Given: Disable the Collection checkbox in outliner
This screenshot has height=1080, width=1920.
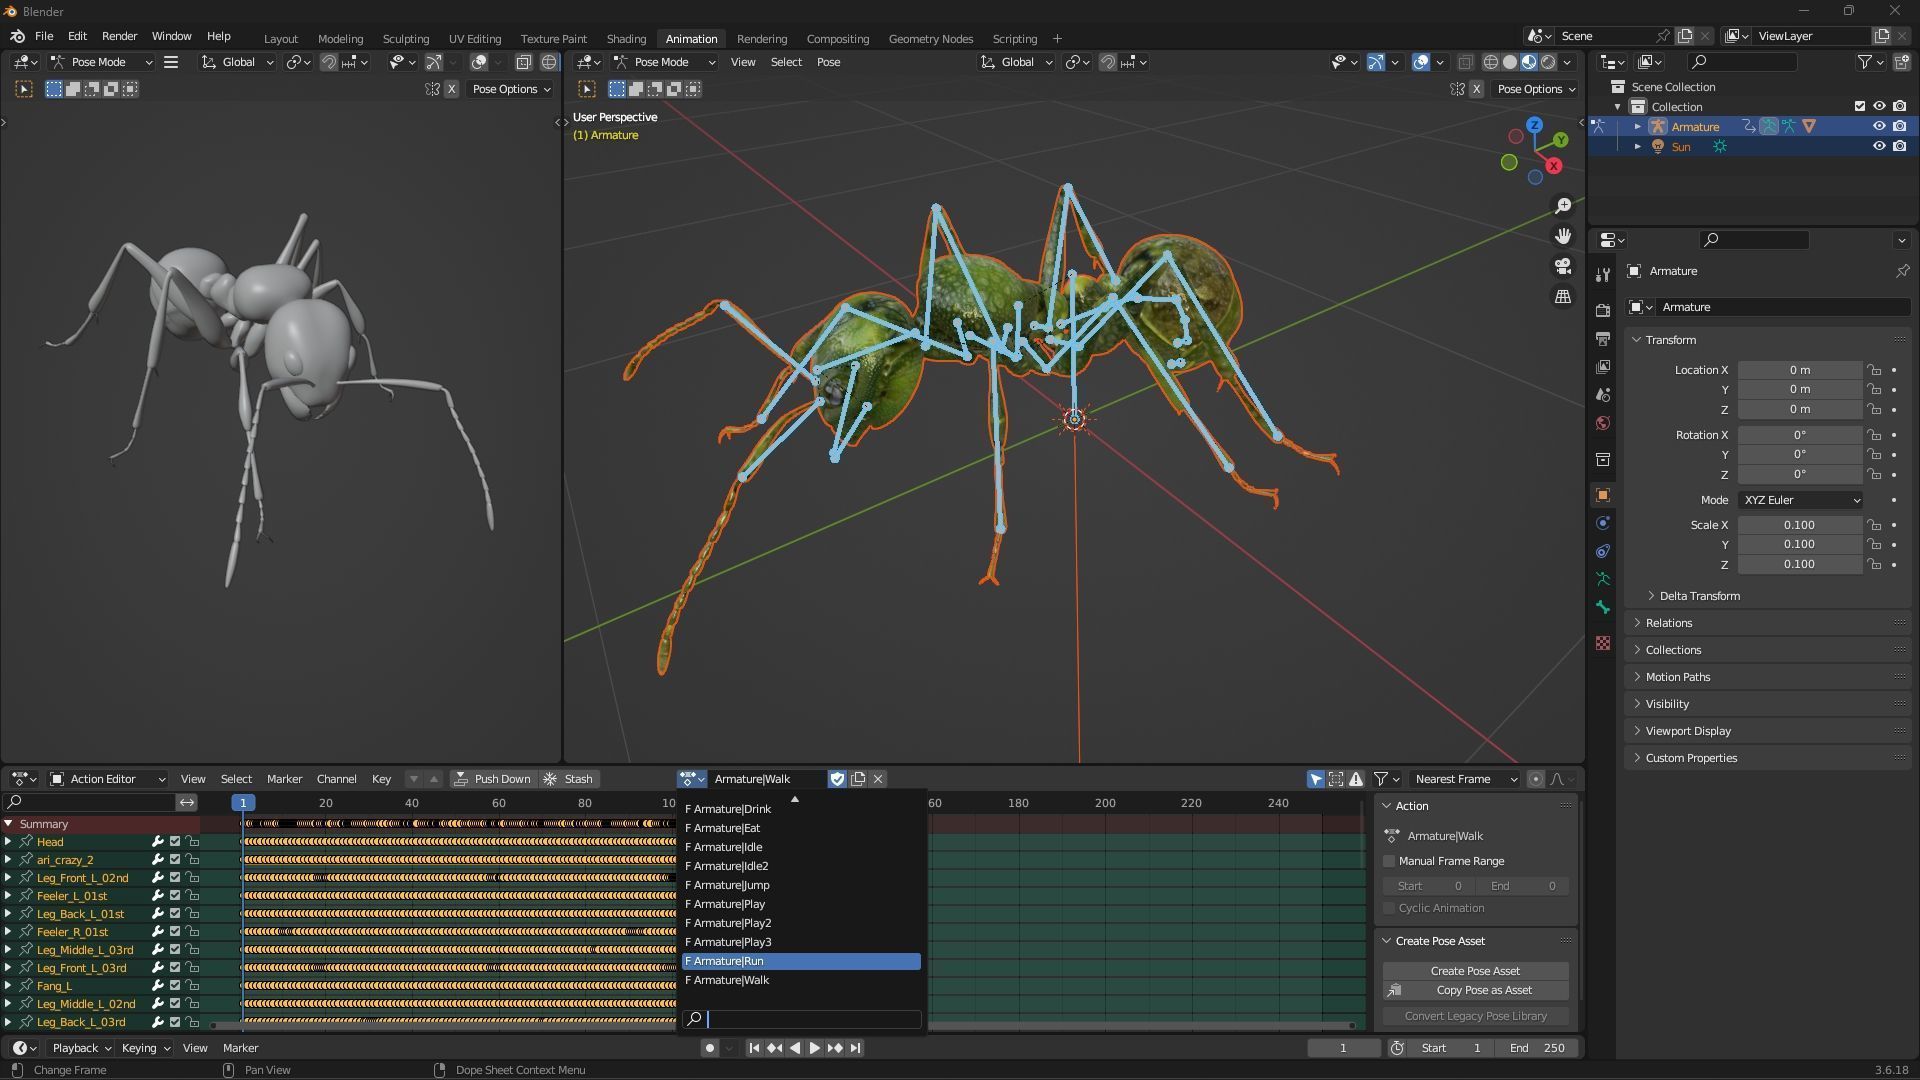Looking at the screenshot, I should [1859, 106].
